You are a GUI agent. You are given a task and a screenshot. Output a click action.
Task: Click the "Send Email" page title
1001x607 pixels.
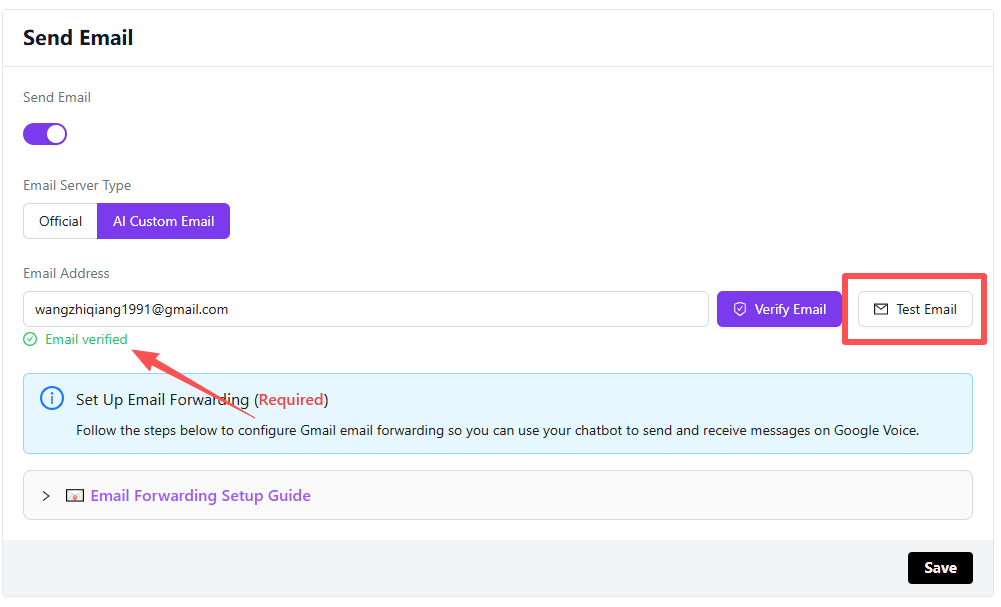[78, 38]
